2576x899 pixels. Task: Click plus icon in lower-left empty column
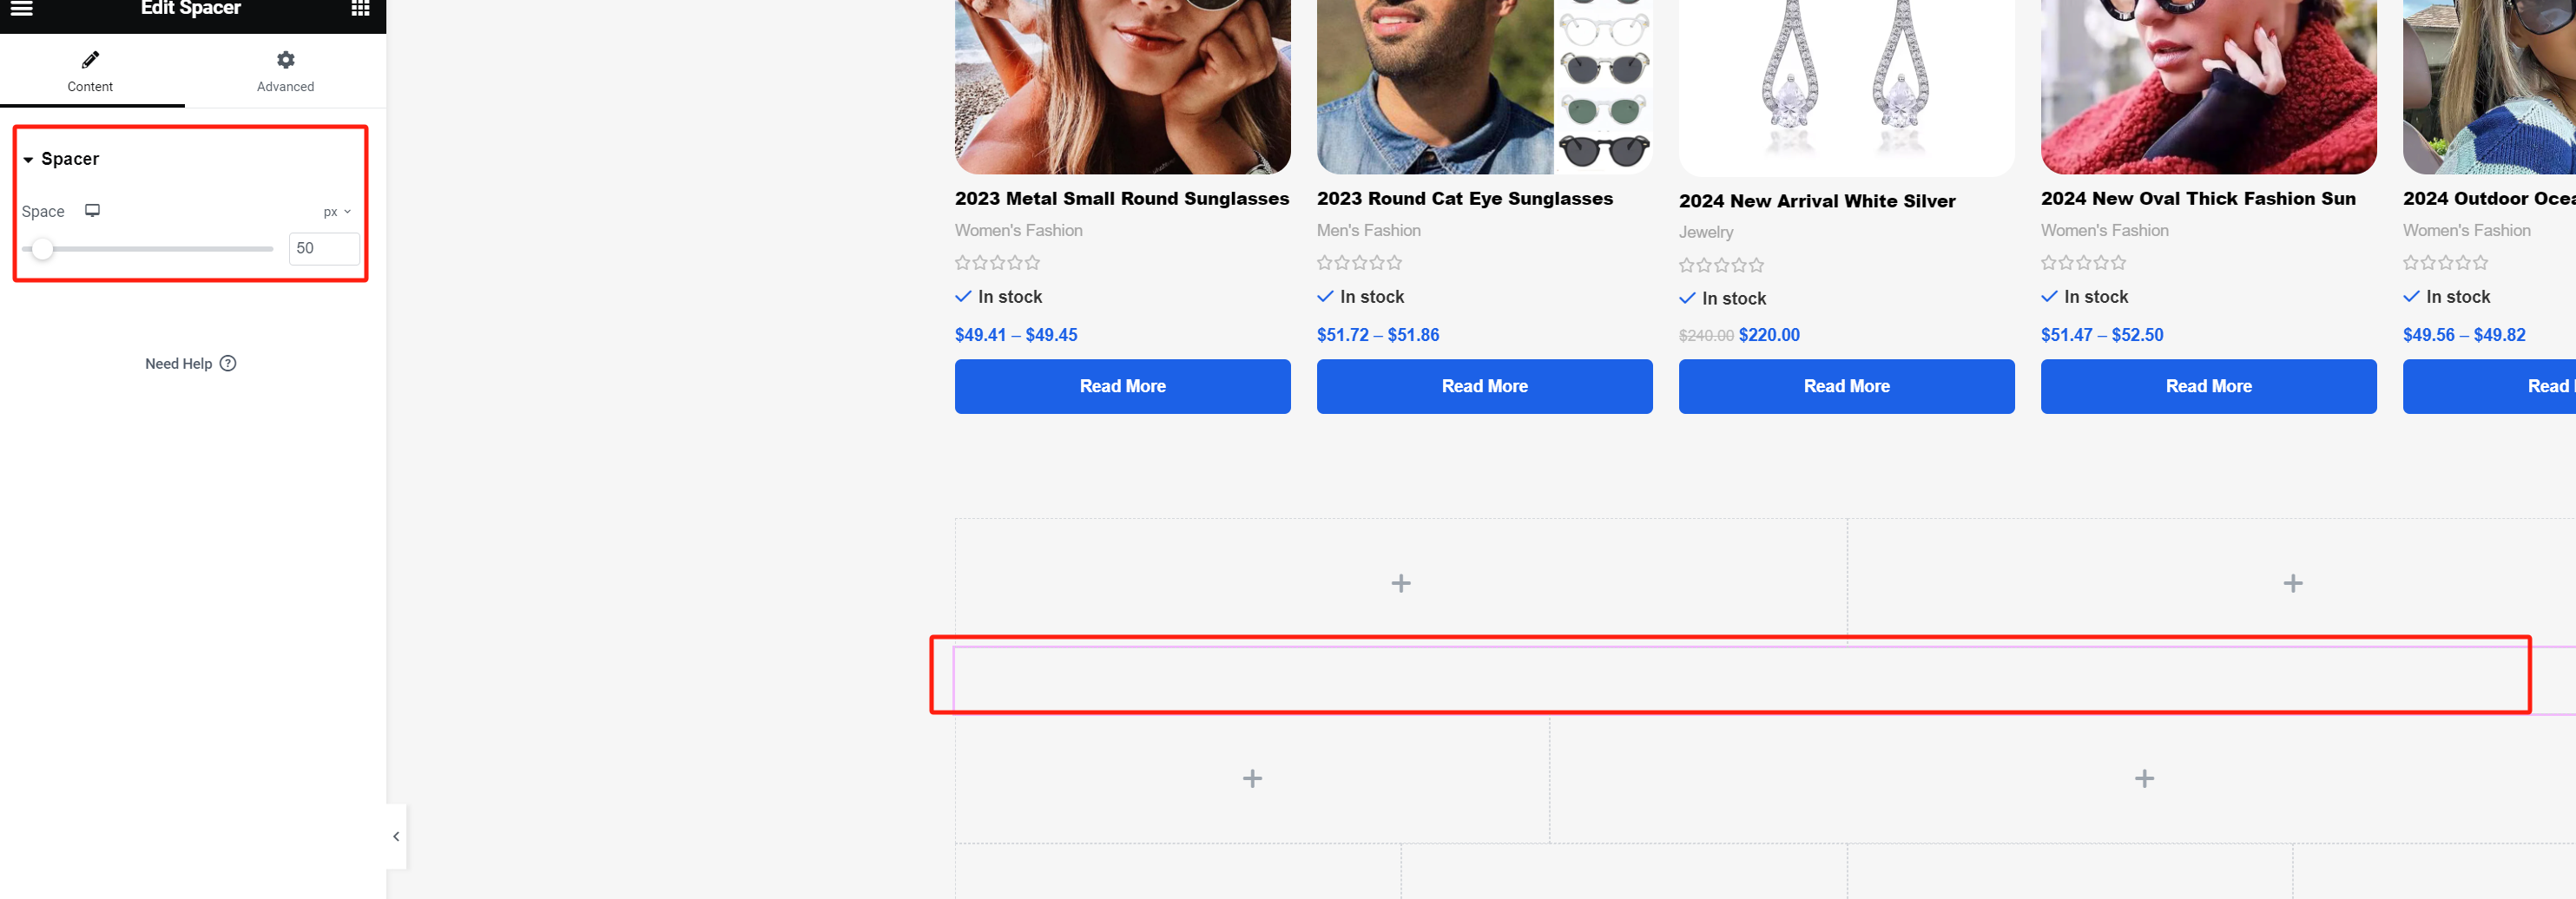[x=1252, y=778]
